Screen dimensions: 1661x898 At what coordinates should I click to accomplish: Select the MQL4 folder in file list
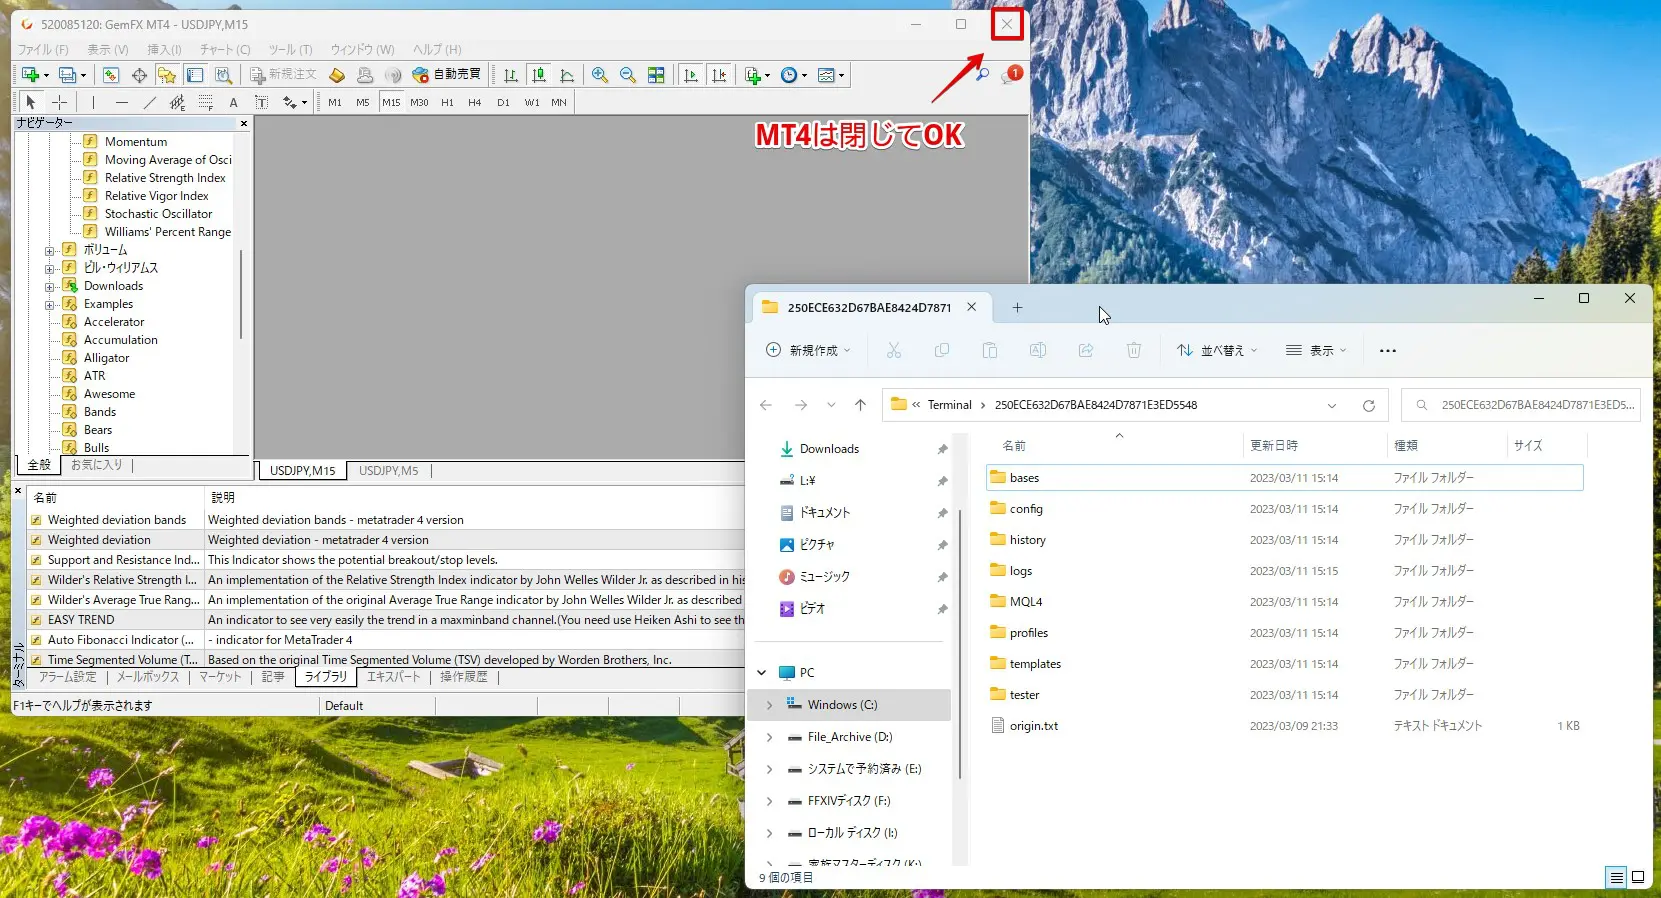1026,602
